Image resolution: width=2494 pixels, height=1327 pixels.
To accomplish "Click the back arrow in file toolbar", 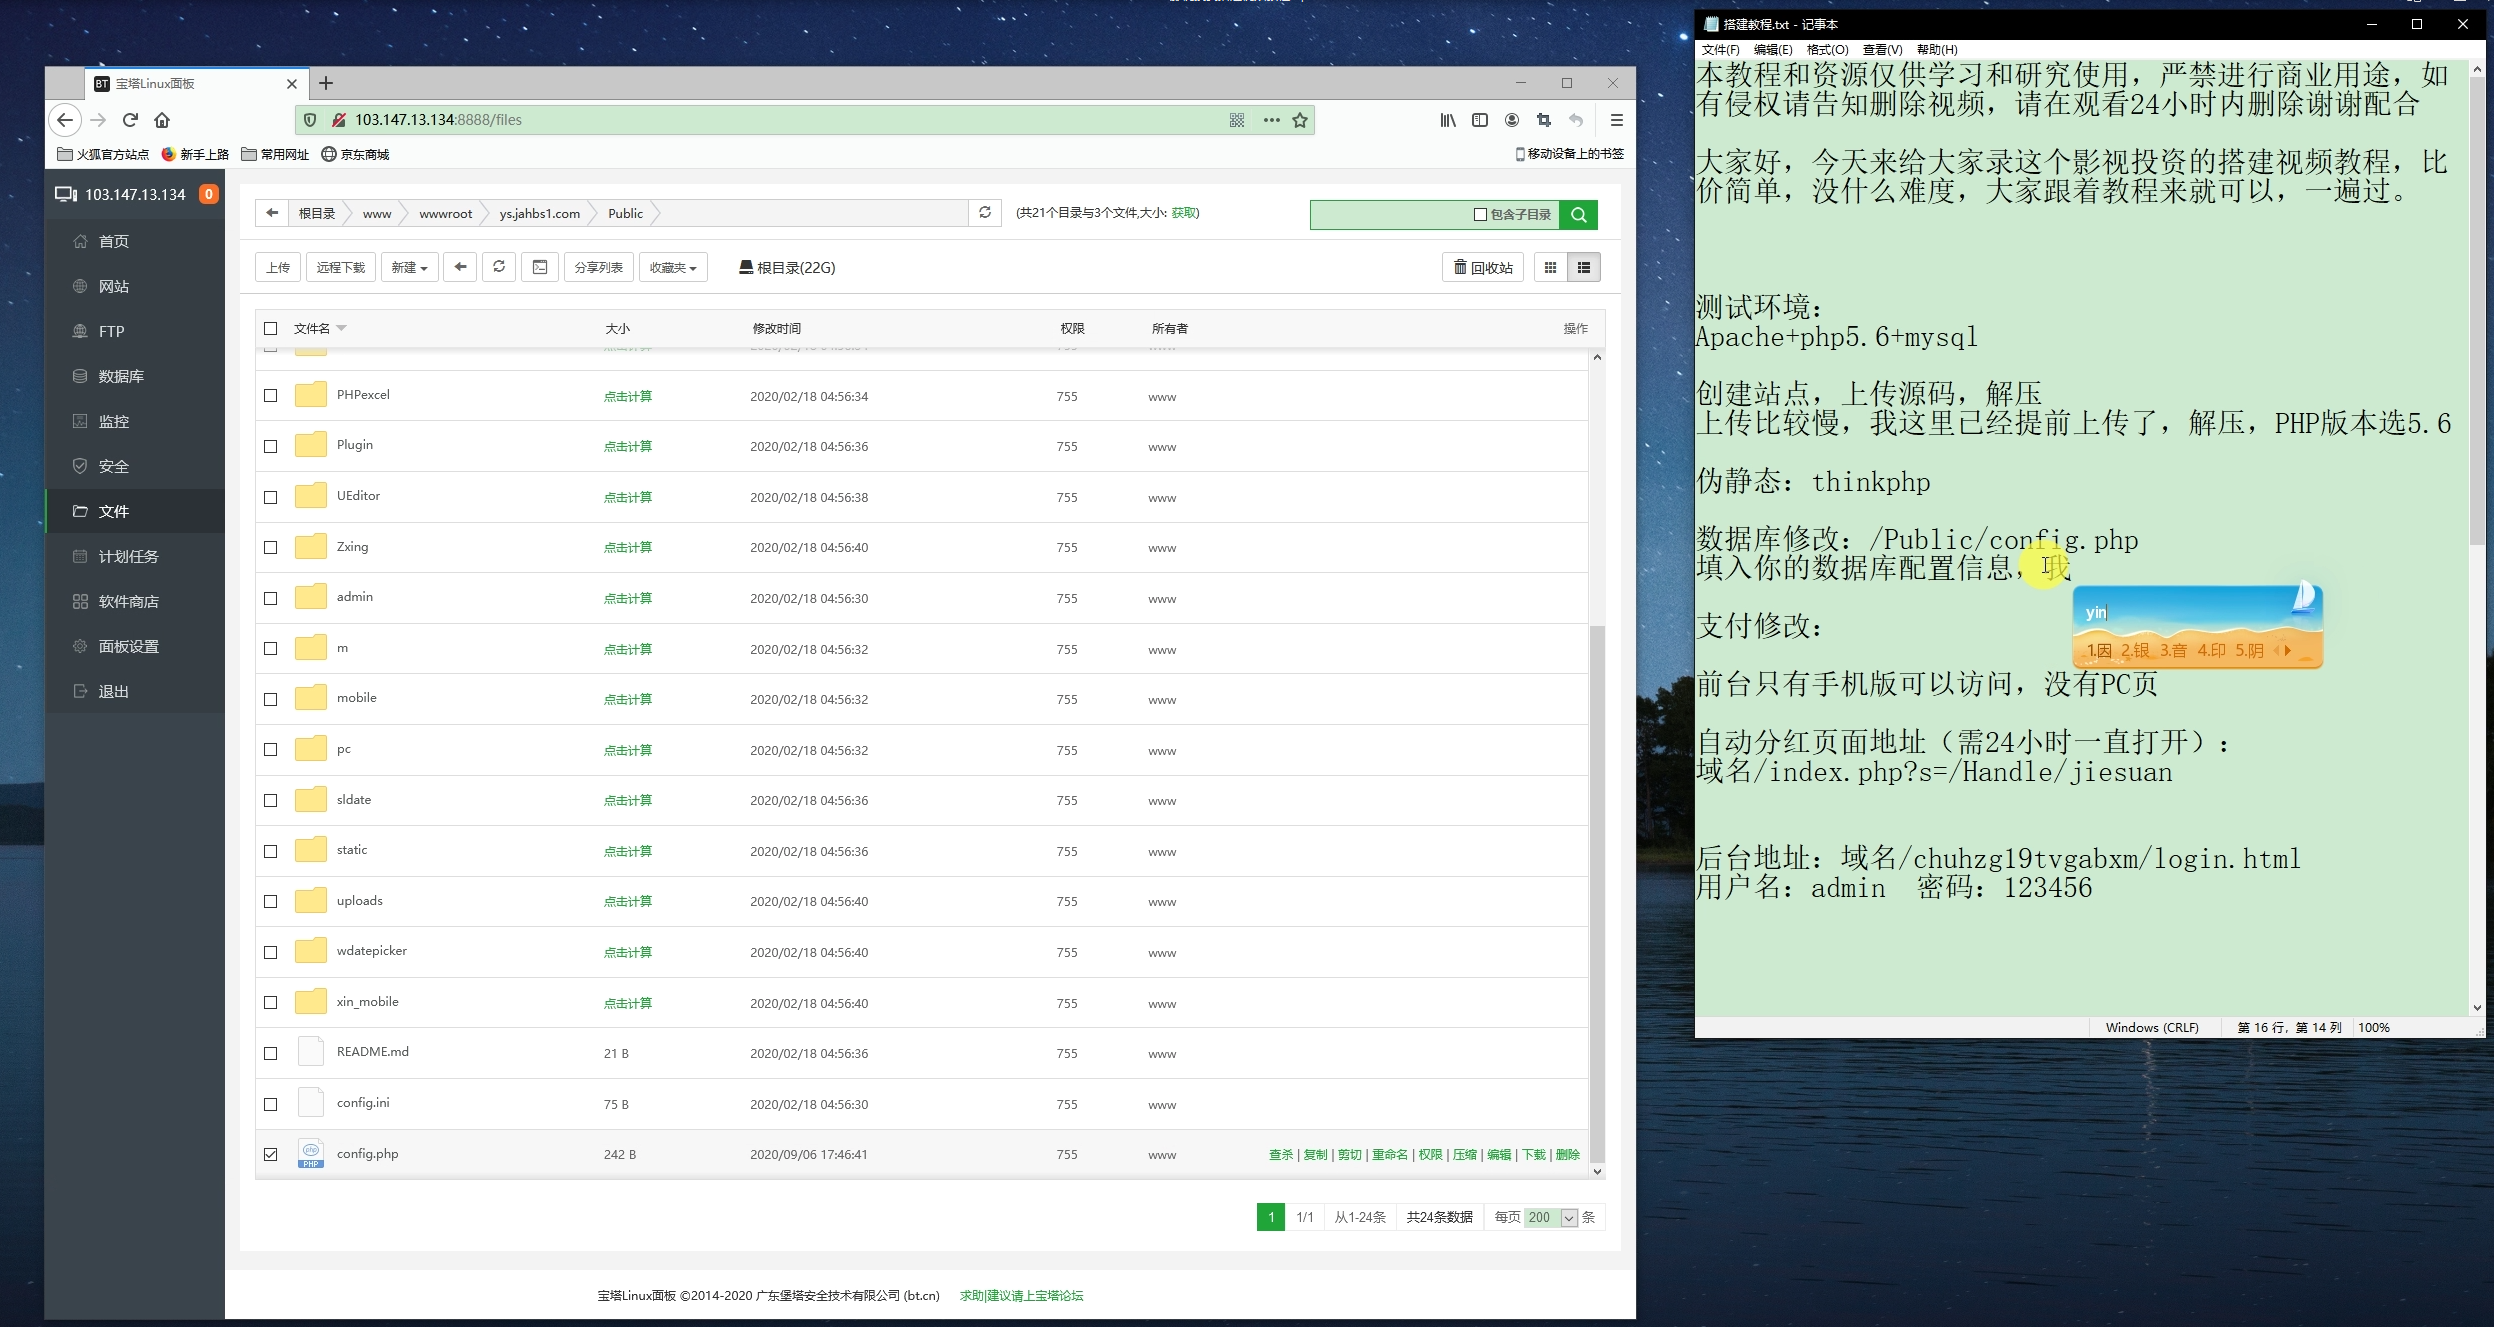I will [x=460, y=267].
